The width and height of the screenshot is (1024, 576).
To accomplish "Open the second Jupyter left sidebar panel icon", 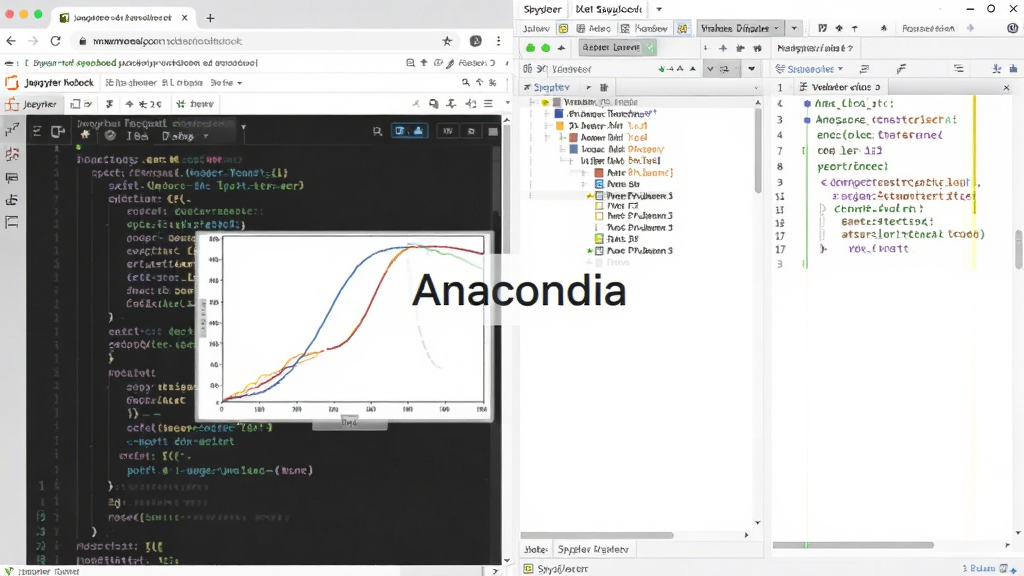I will pyautogui.click(x=12, y=155).
